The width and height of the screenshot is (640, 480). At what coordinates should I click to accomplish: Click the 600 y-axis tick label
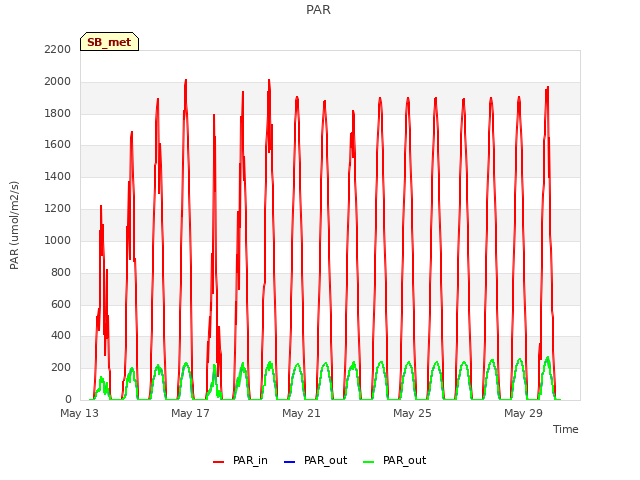coord(61,304)
